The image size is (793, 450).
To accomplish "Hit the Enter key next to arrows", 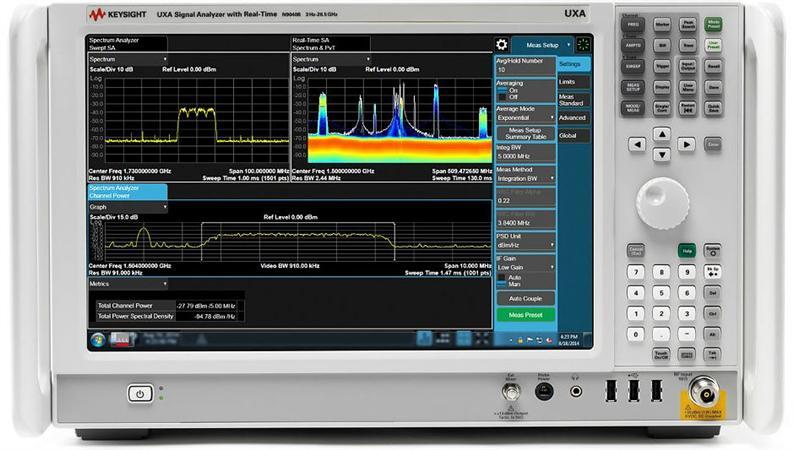I will click(x=713, y=145).
